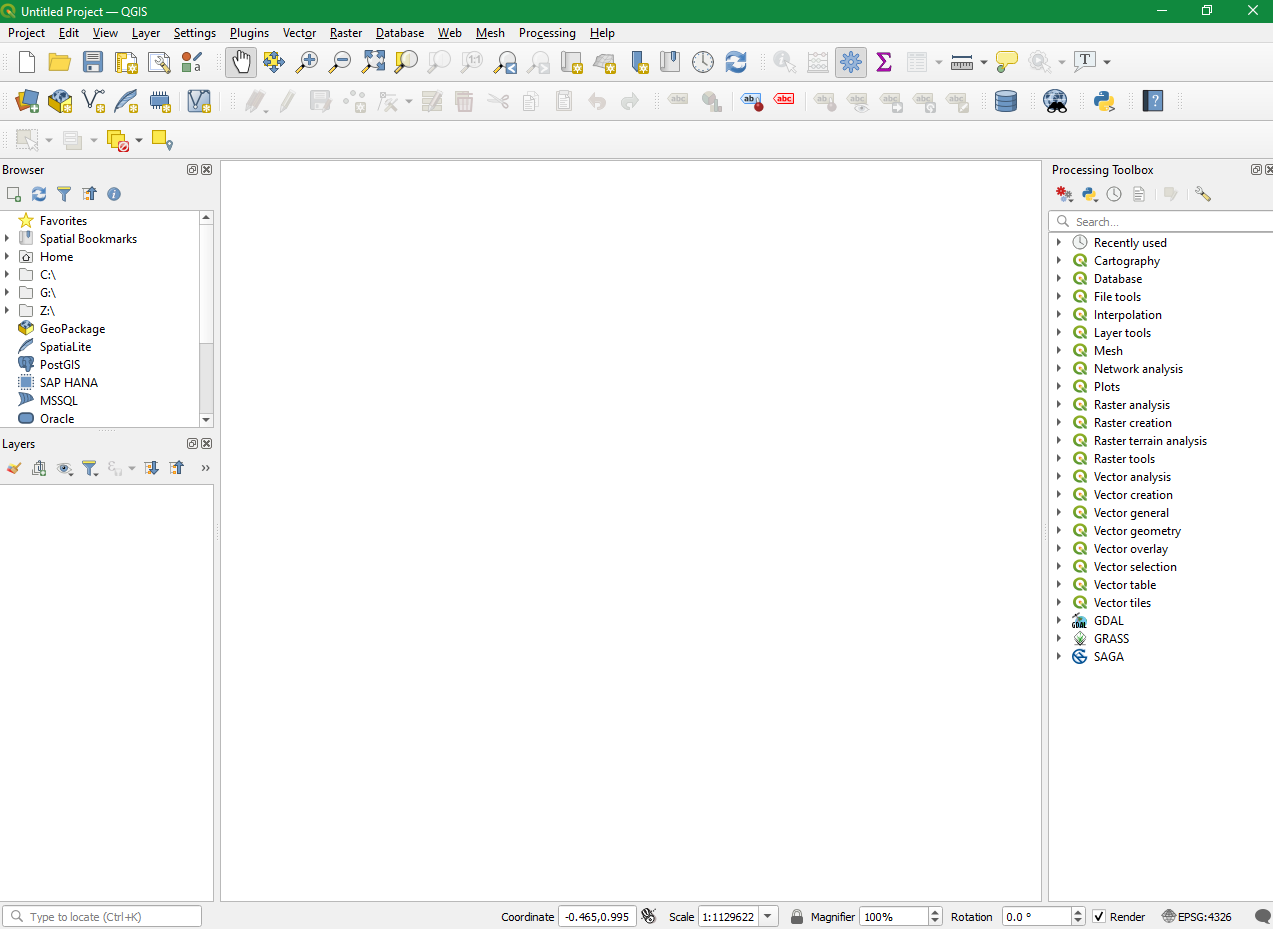
Task: Close the Browser panel
Action: [206, 170]
